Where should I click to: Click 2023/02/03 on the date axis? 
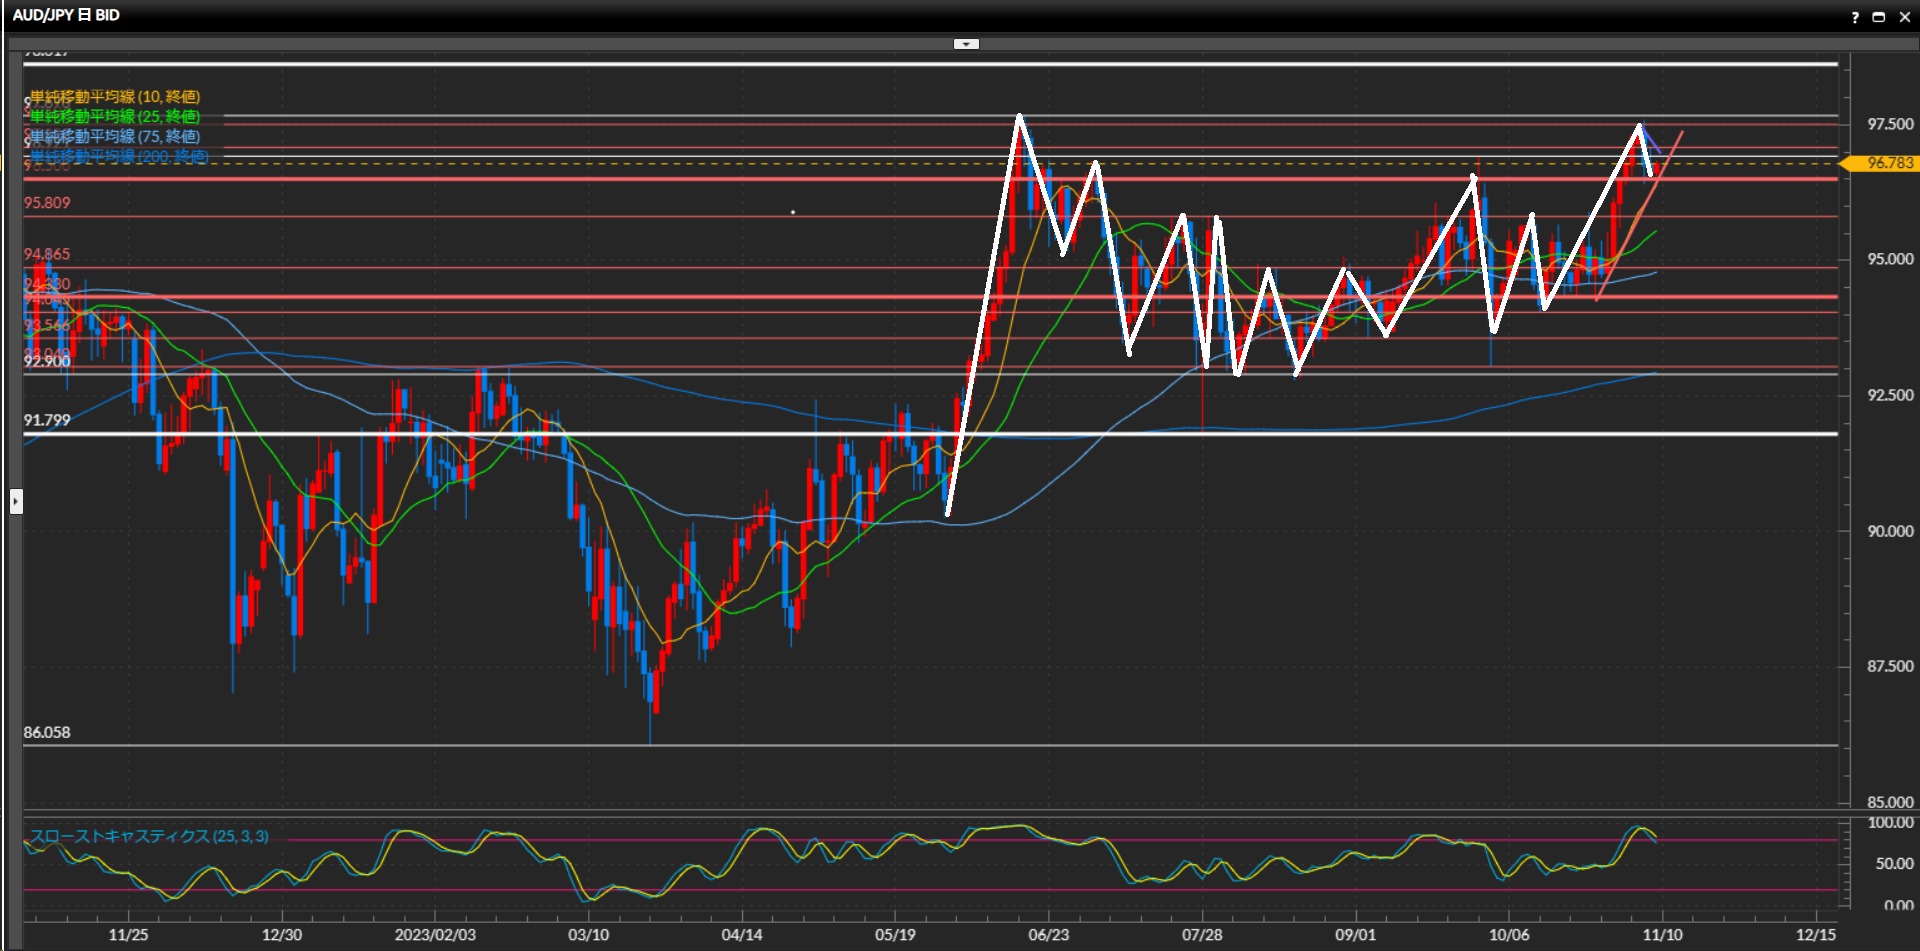tap(435, 935)
